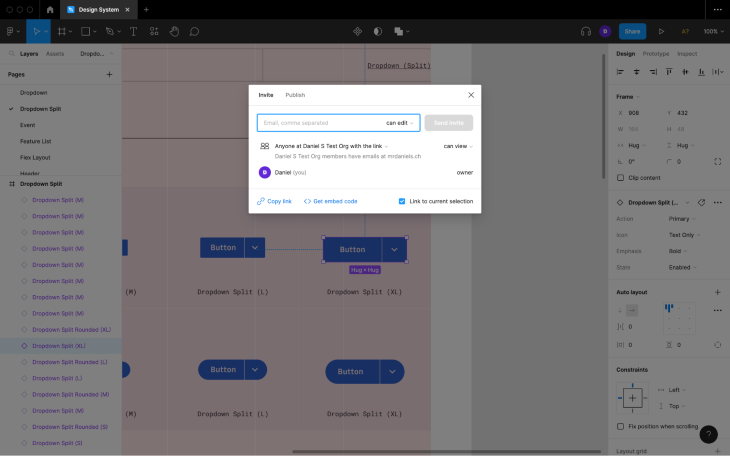This screenshot has width=730, height=456.
Task: Click the Copy link link
Action: click(274, 201)
